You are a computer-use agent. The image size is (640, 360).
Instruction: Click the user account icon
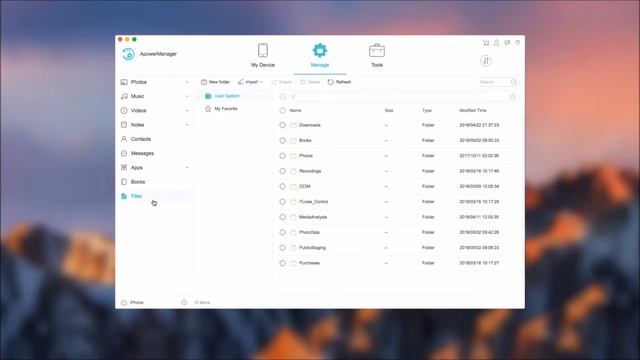[x=496, y=42]
